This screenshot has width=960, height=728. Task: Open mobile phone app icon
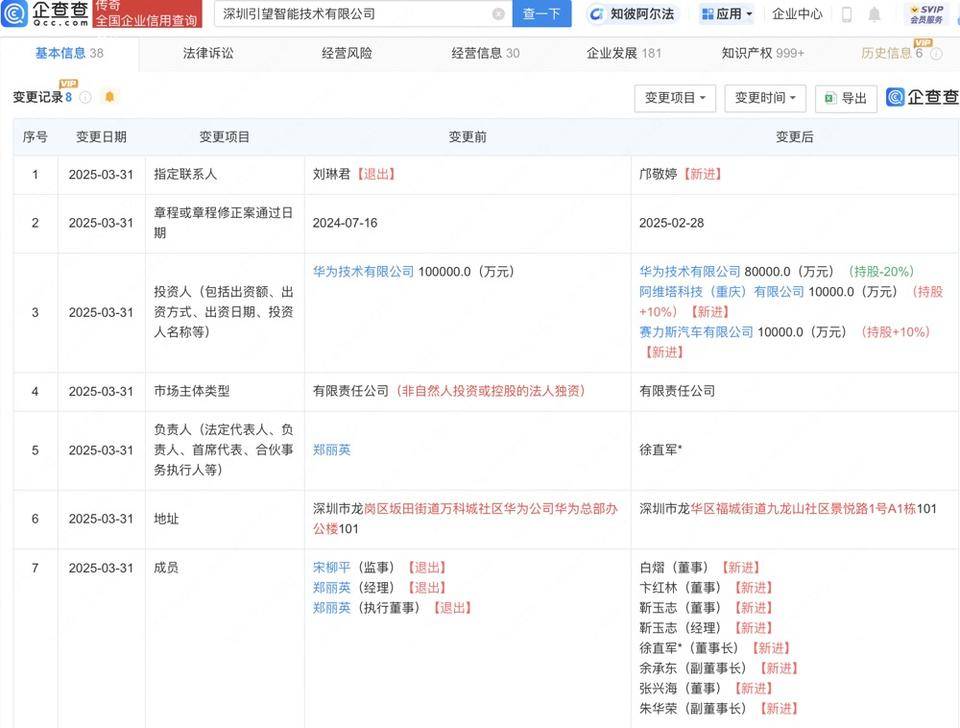pos(847,14)
